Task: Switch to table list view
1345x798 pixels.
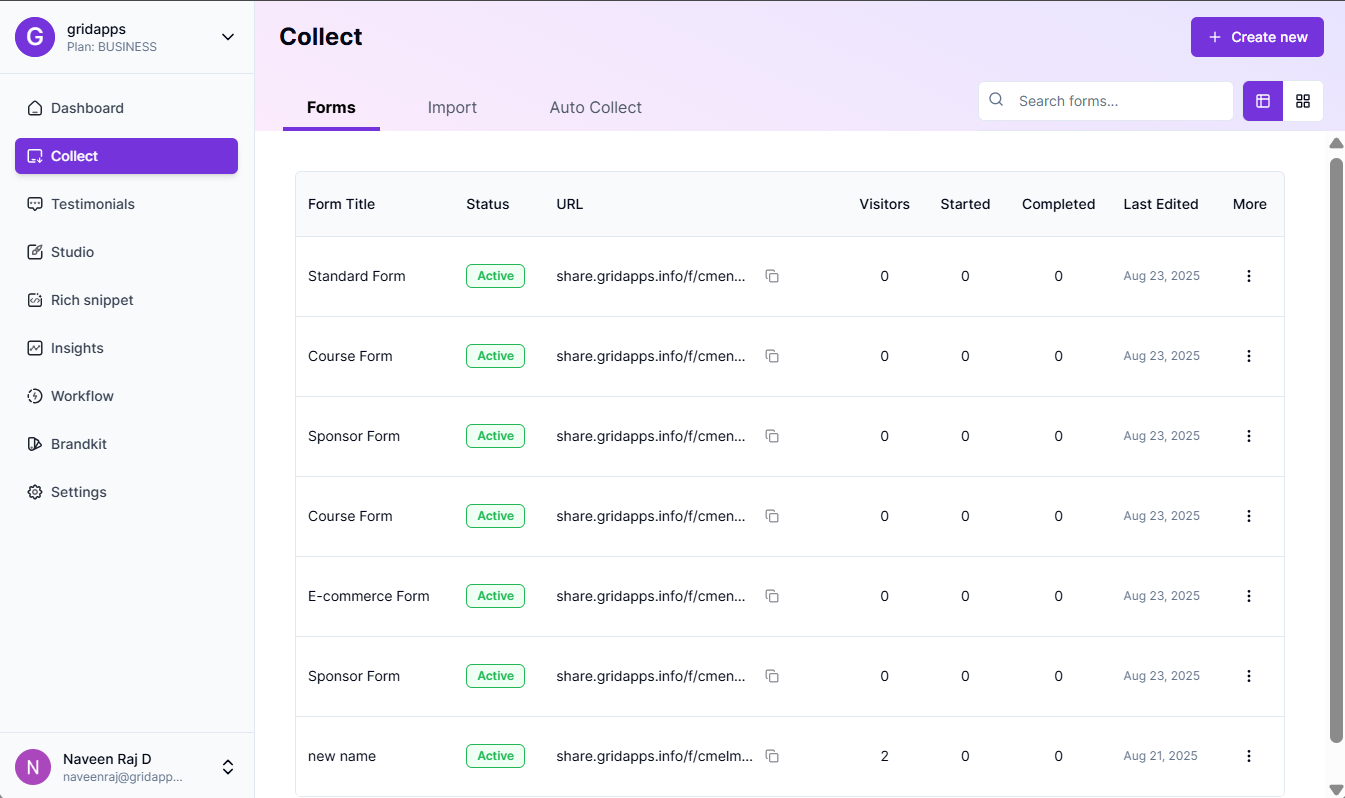Action: click(x=1263, y=101)
